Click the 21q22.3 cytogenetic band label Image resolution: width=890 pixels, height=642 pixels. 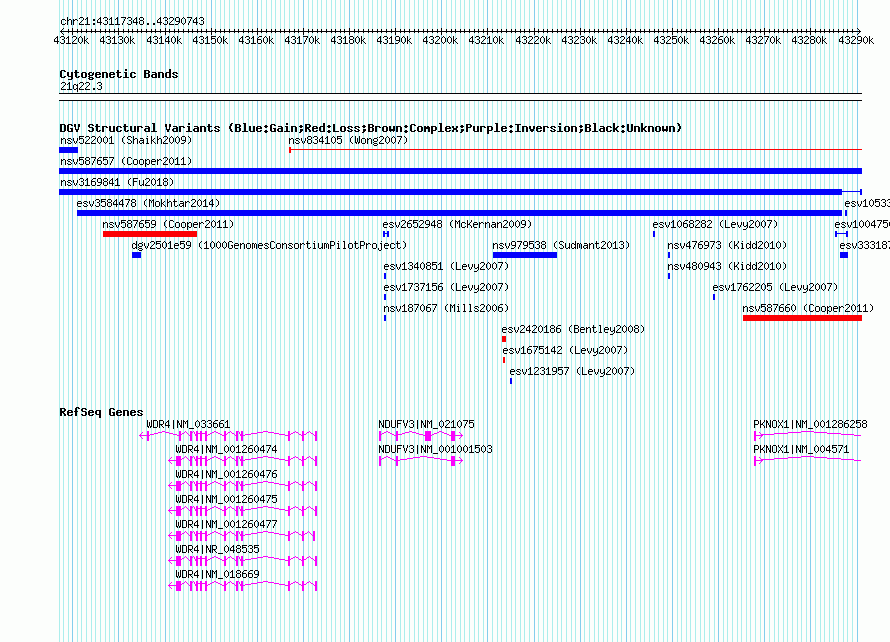pos(81,86)
